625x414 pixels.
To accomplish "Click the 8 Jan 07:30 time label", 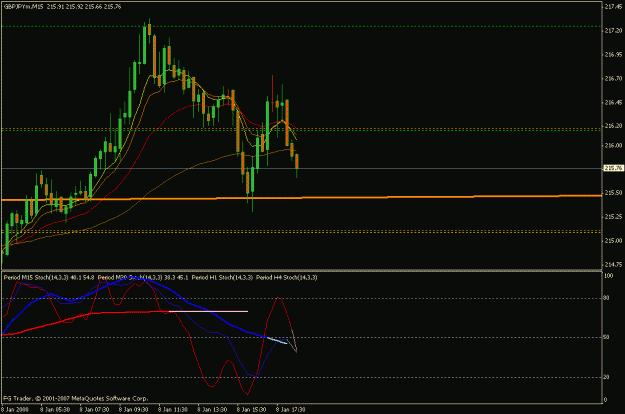I will [x=94, y=409].
